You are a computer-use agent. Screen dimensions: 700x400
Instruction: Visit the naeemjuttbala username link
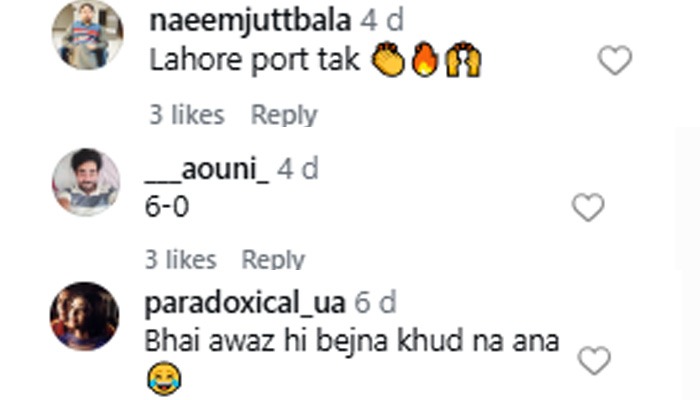[250, 21]
